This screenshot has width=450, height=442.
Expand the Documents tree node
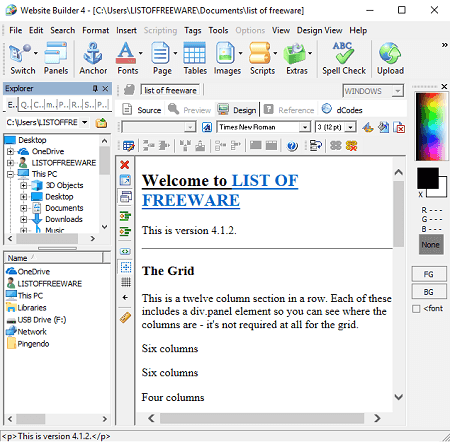[23, 208]
